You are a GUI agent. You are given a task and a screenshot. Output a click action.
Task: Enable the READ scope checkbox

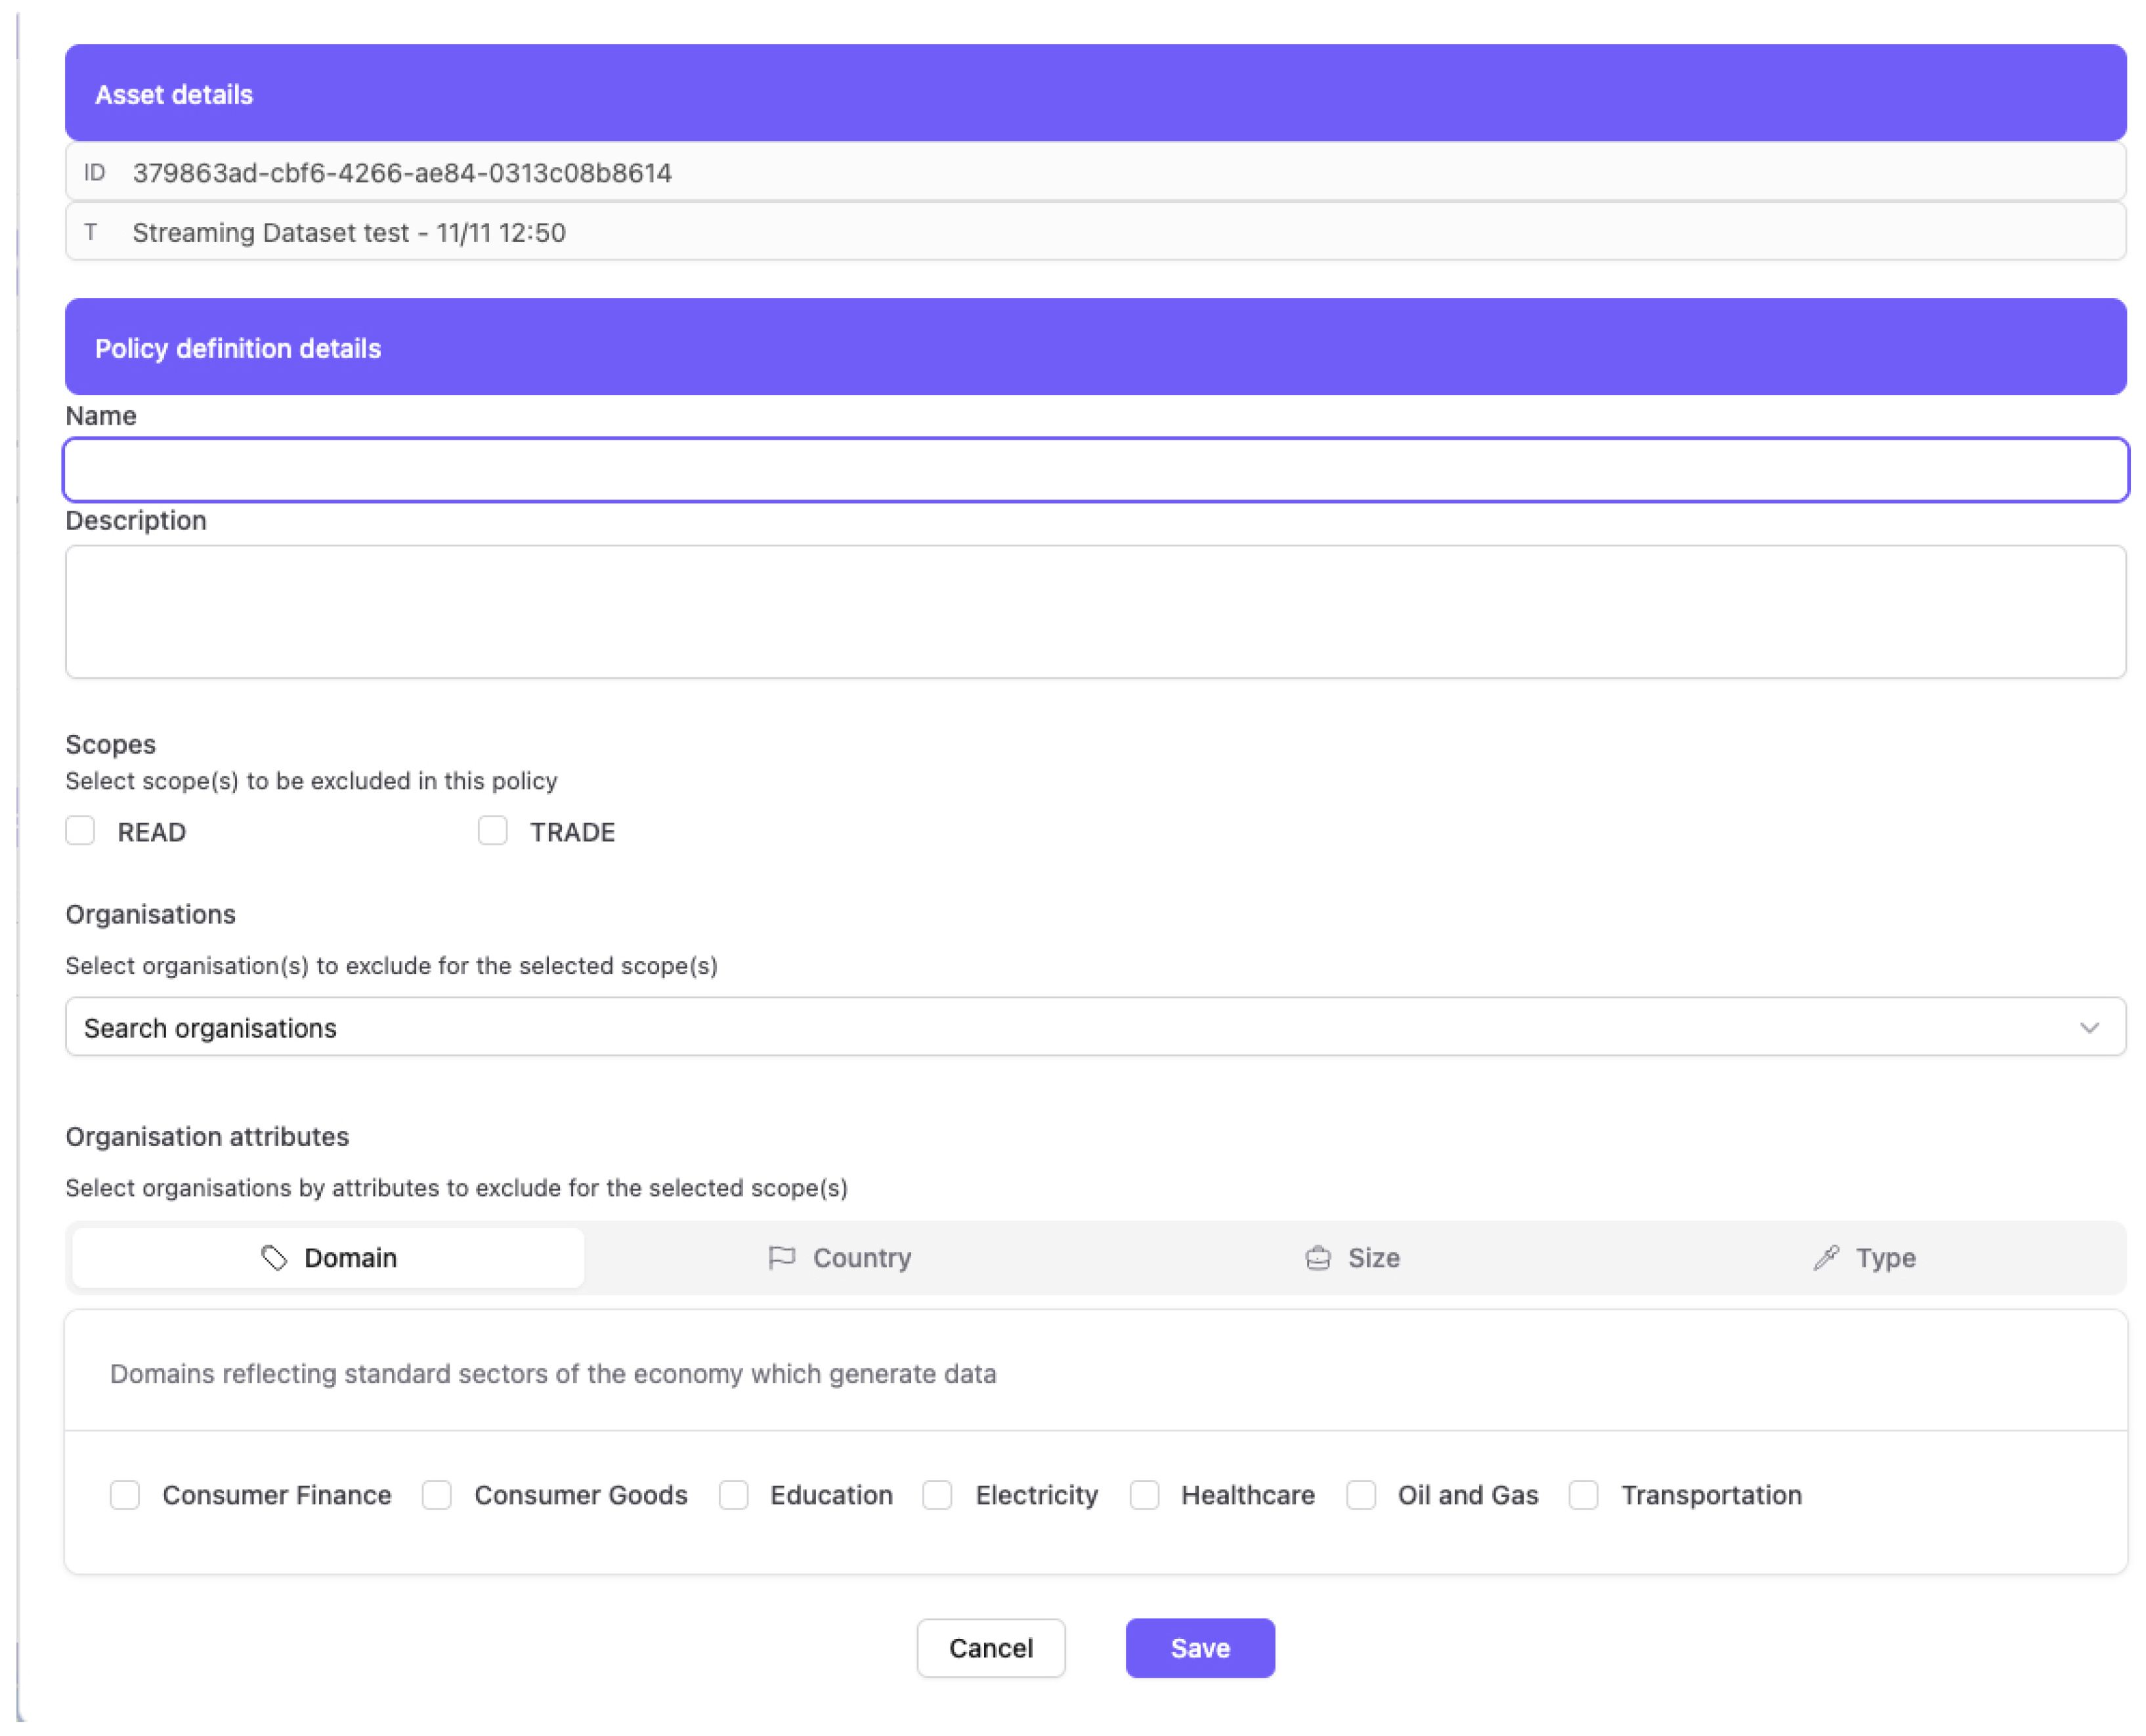pos(80,831)
